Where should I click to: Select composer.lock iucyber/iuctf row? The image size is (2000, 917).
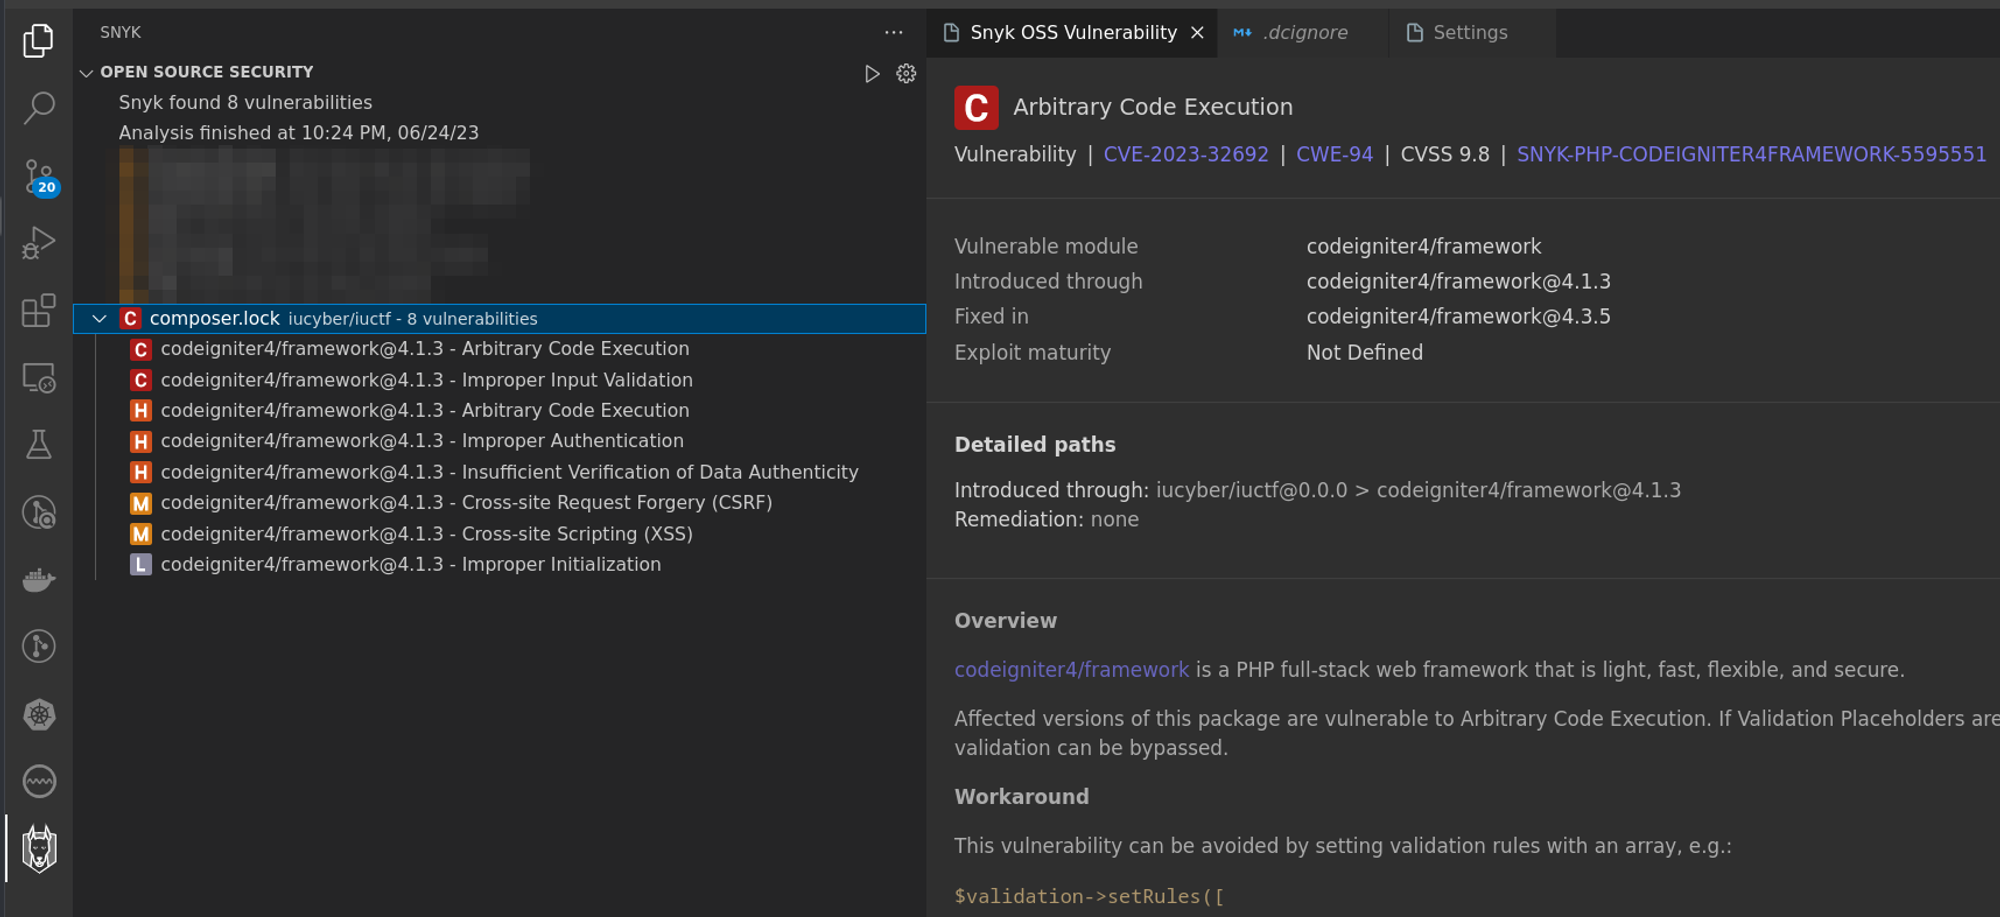click(500, 319)
